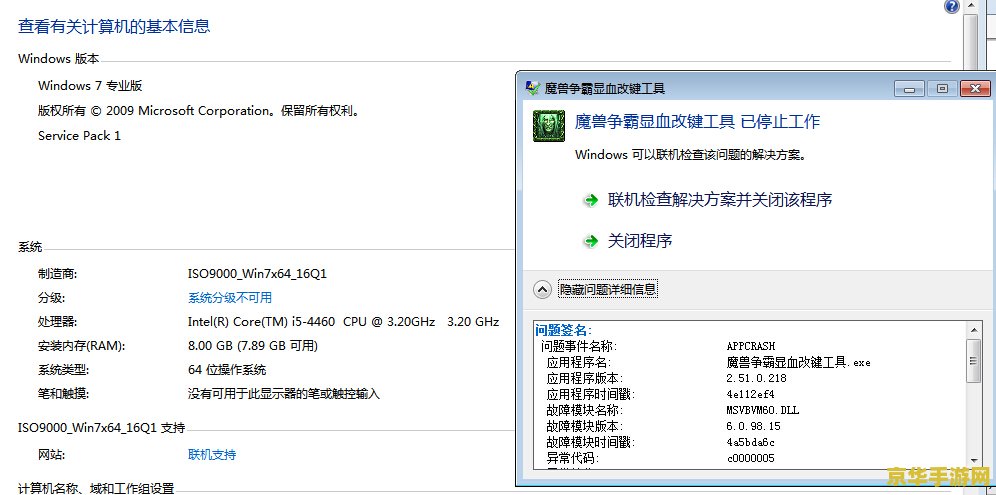Screen dimensions: 996x495
Task: Click 查看有关计算机的基本信息 heading
Action: (114, 26)
